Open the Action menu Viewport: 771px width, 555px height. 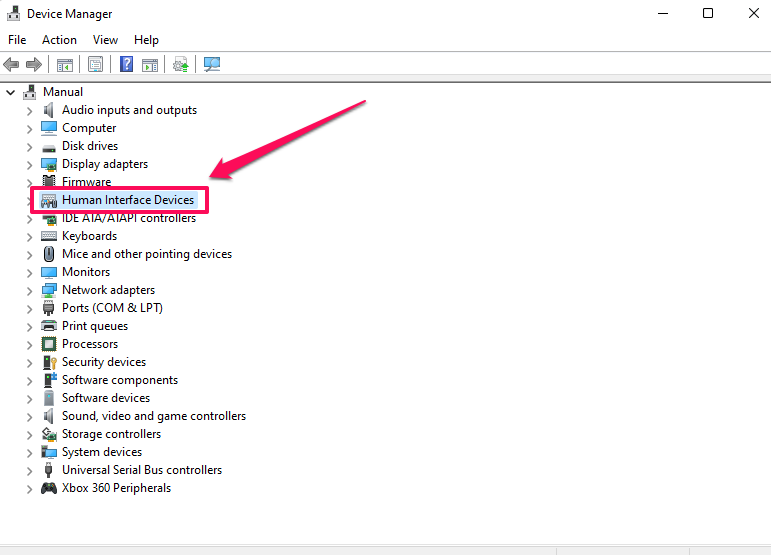pos(59,40)
